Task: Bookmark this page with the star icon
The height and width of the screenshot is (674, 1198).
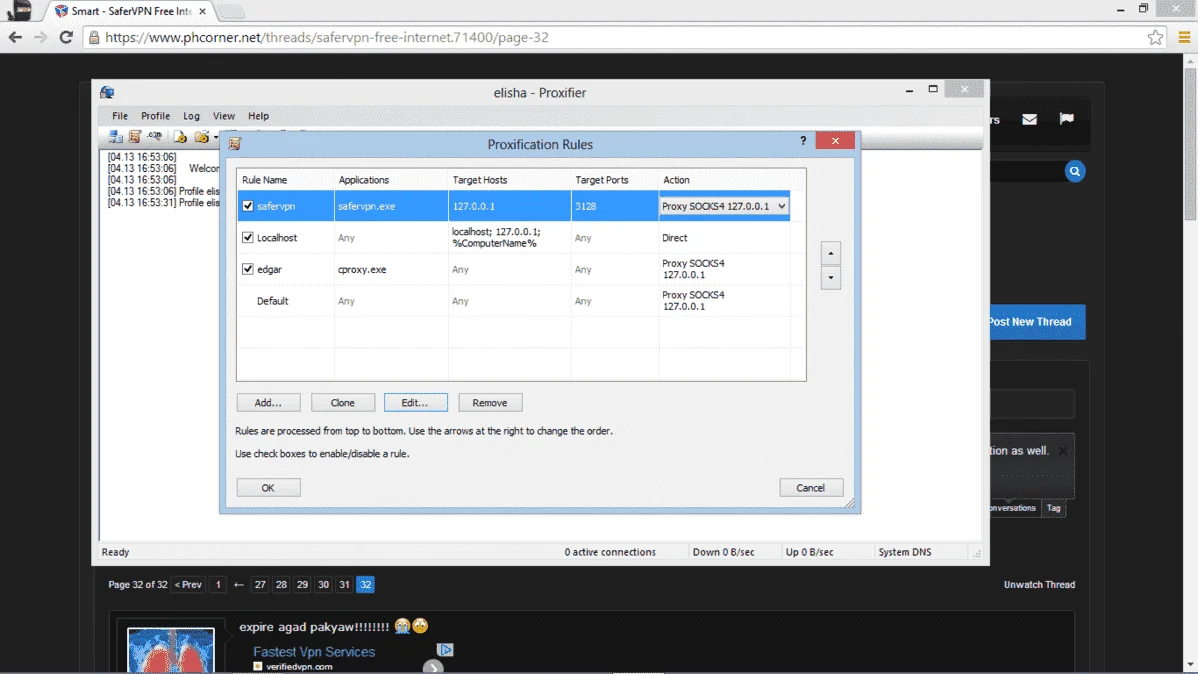Action: coord(1155,37)
